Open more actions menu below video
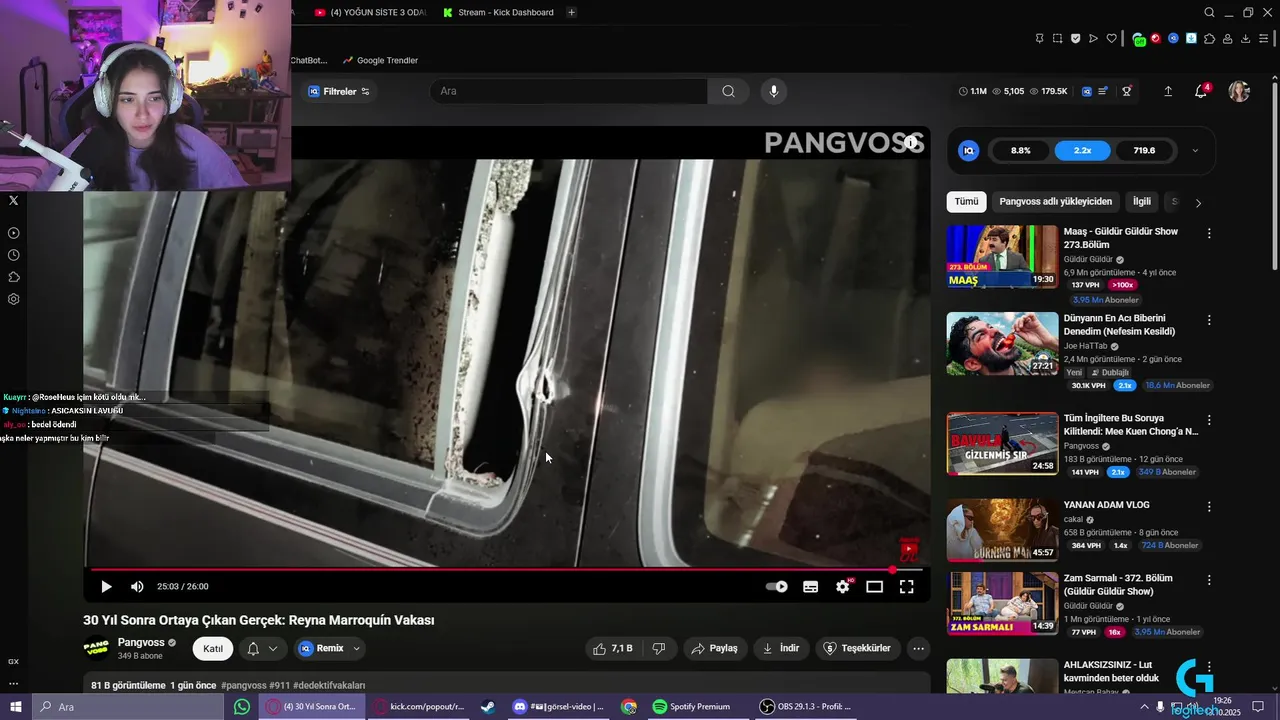 (918, 649)
